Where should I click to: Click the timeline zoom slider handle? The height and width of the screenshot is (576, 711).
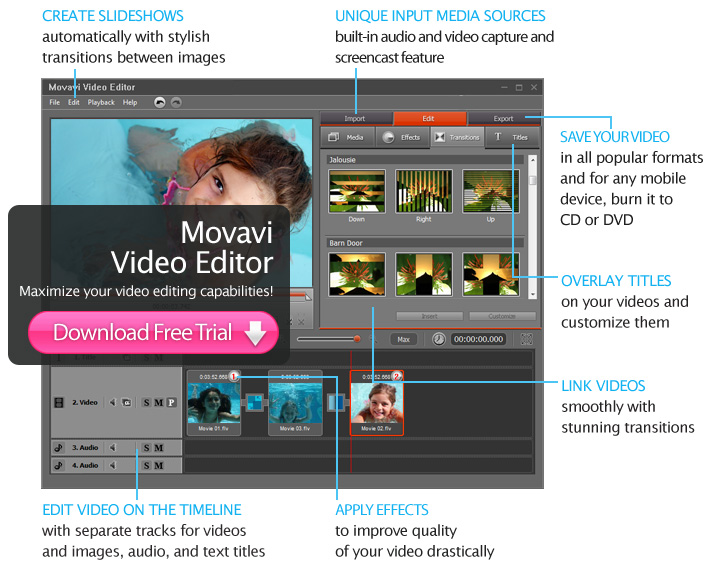click(x=357, y=339)
